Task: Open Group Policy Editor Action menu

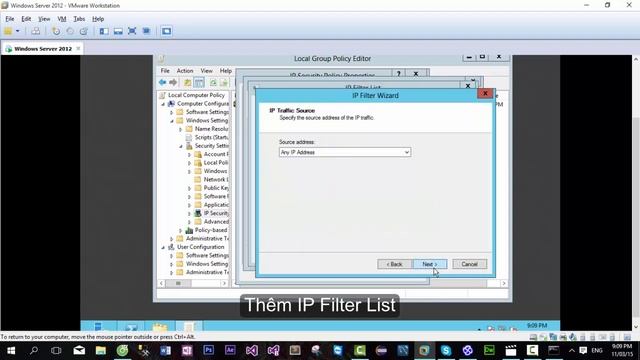Action: point(185,71)
